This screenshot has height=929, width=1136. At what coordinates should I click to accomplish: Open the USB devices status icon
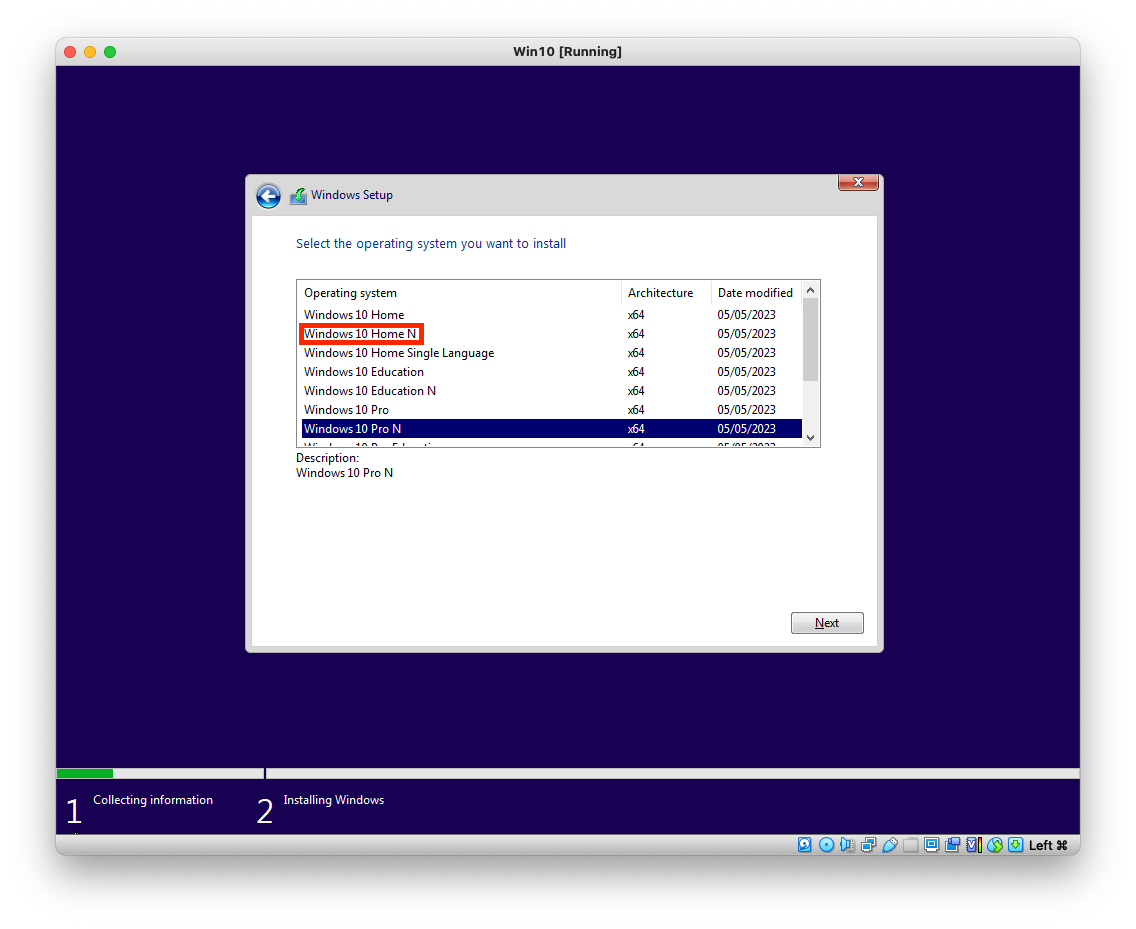(890, 845)
